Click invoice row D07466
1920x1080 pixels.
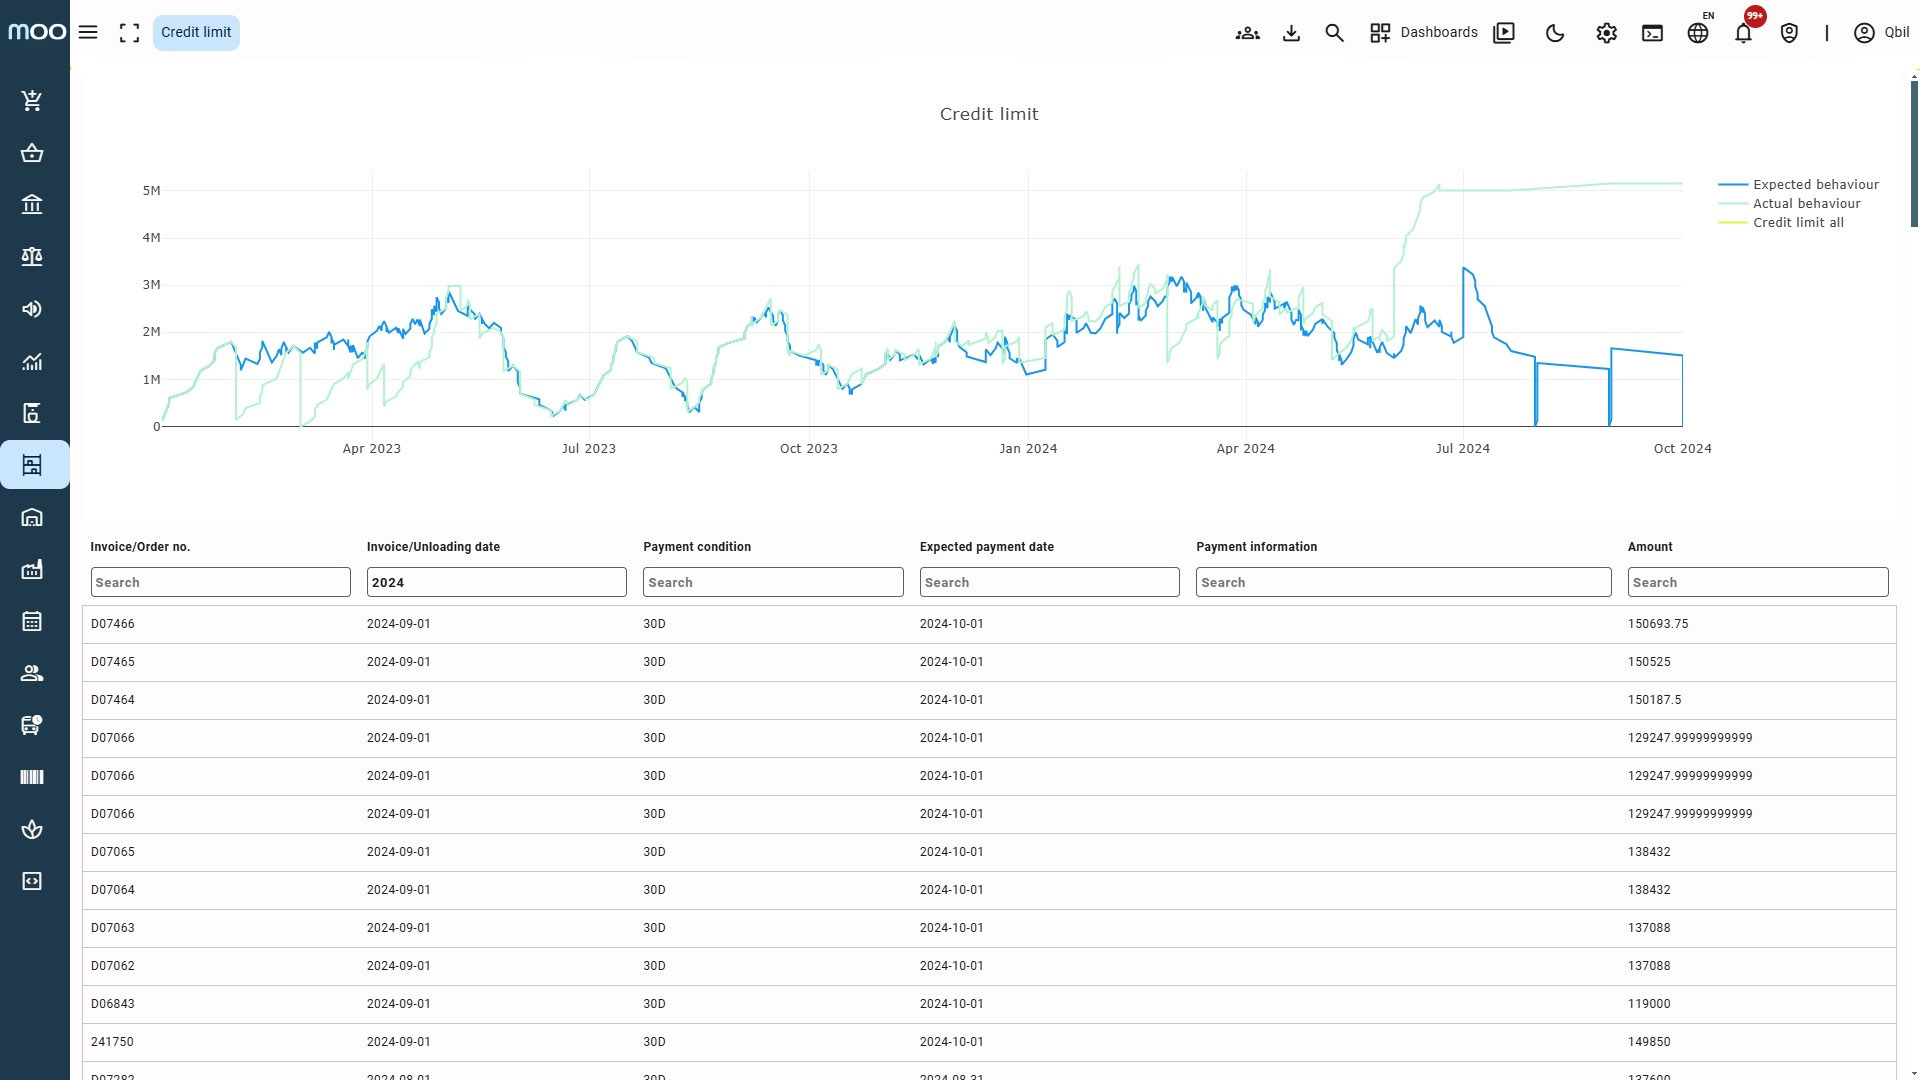113,624
